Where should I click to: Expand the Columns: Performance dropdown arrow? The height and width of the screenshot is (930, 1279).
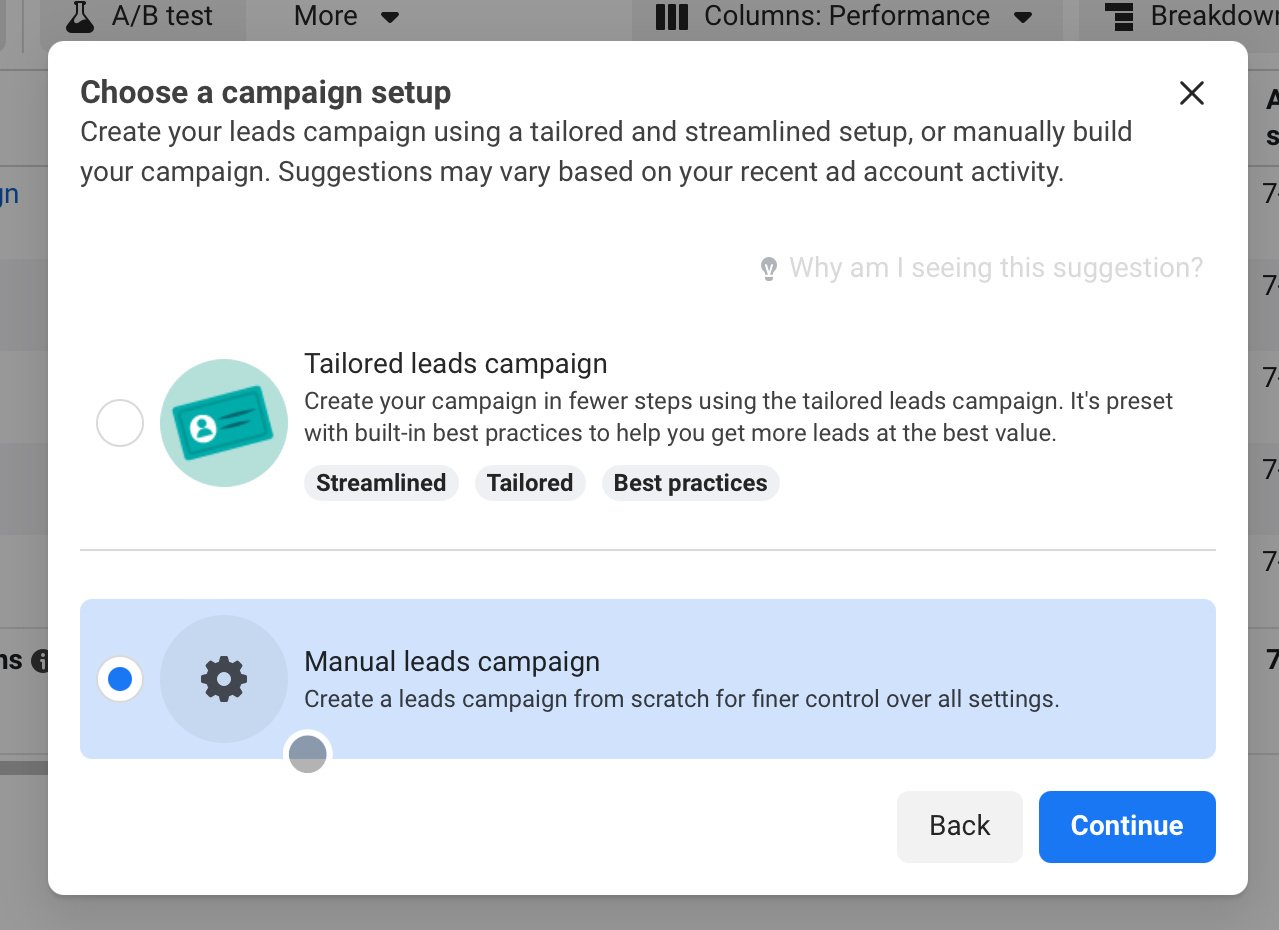click(x=1022, y=17)
